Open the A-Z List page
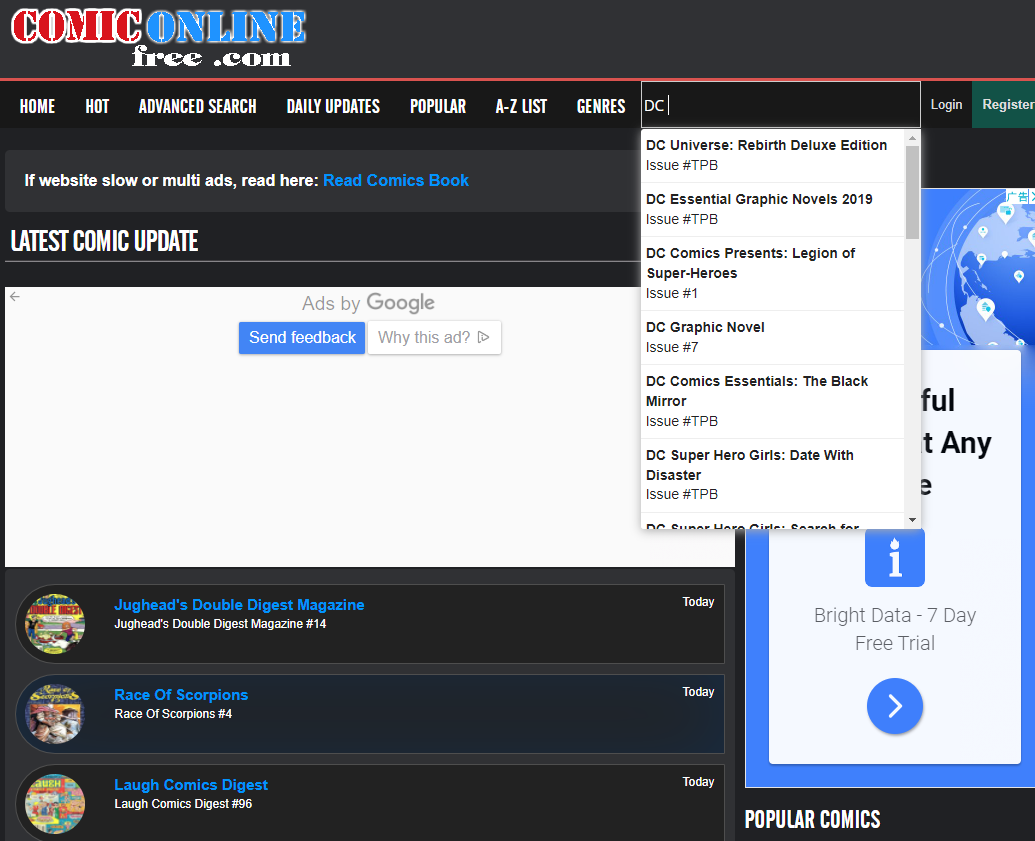Viewport: 1035px width, 841px height. [x=521, y=106]
